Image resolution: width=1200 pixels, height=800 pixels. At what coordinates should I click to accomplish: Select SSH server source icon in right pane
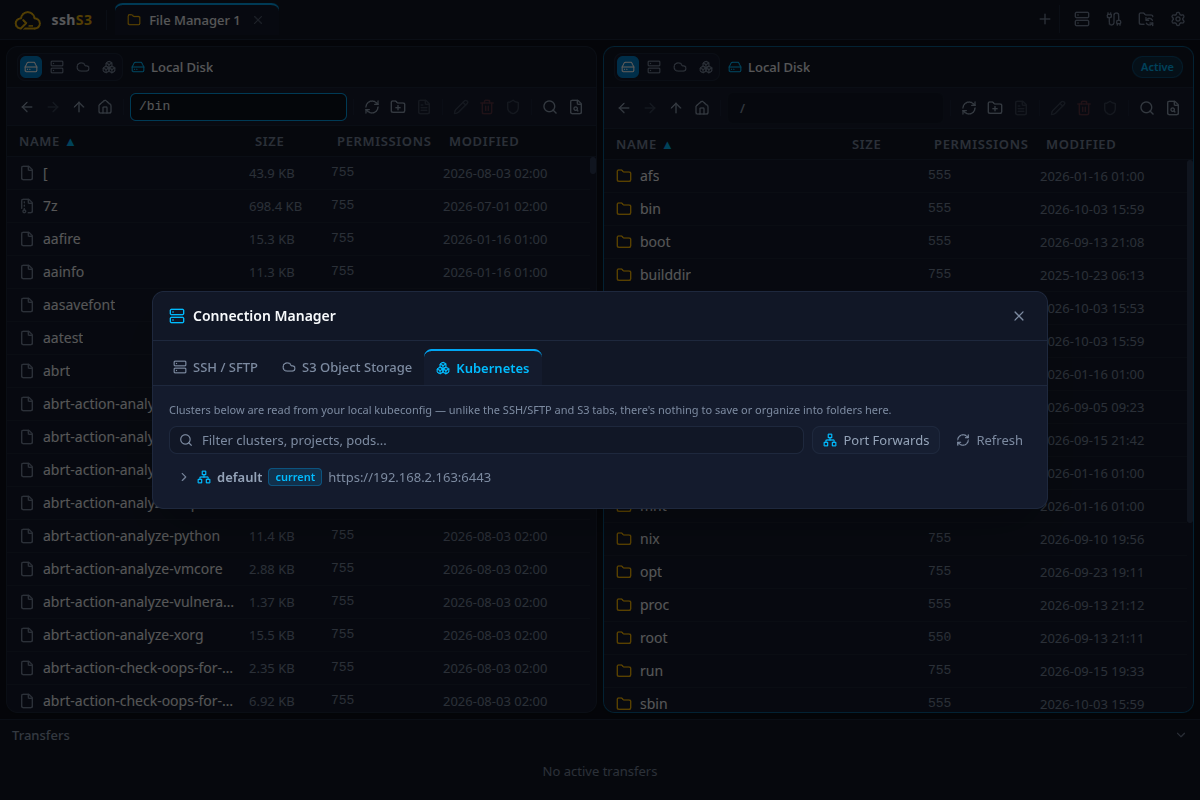(654, 67)
